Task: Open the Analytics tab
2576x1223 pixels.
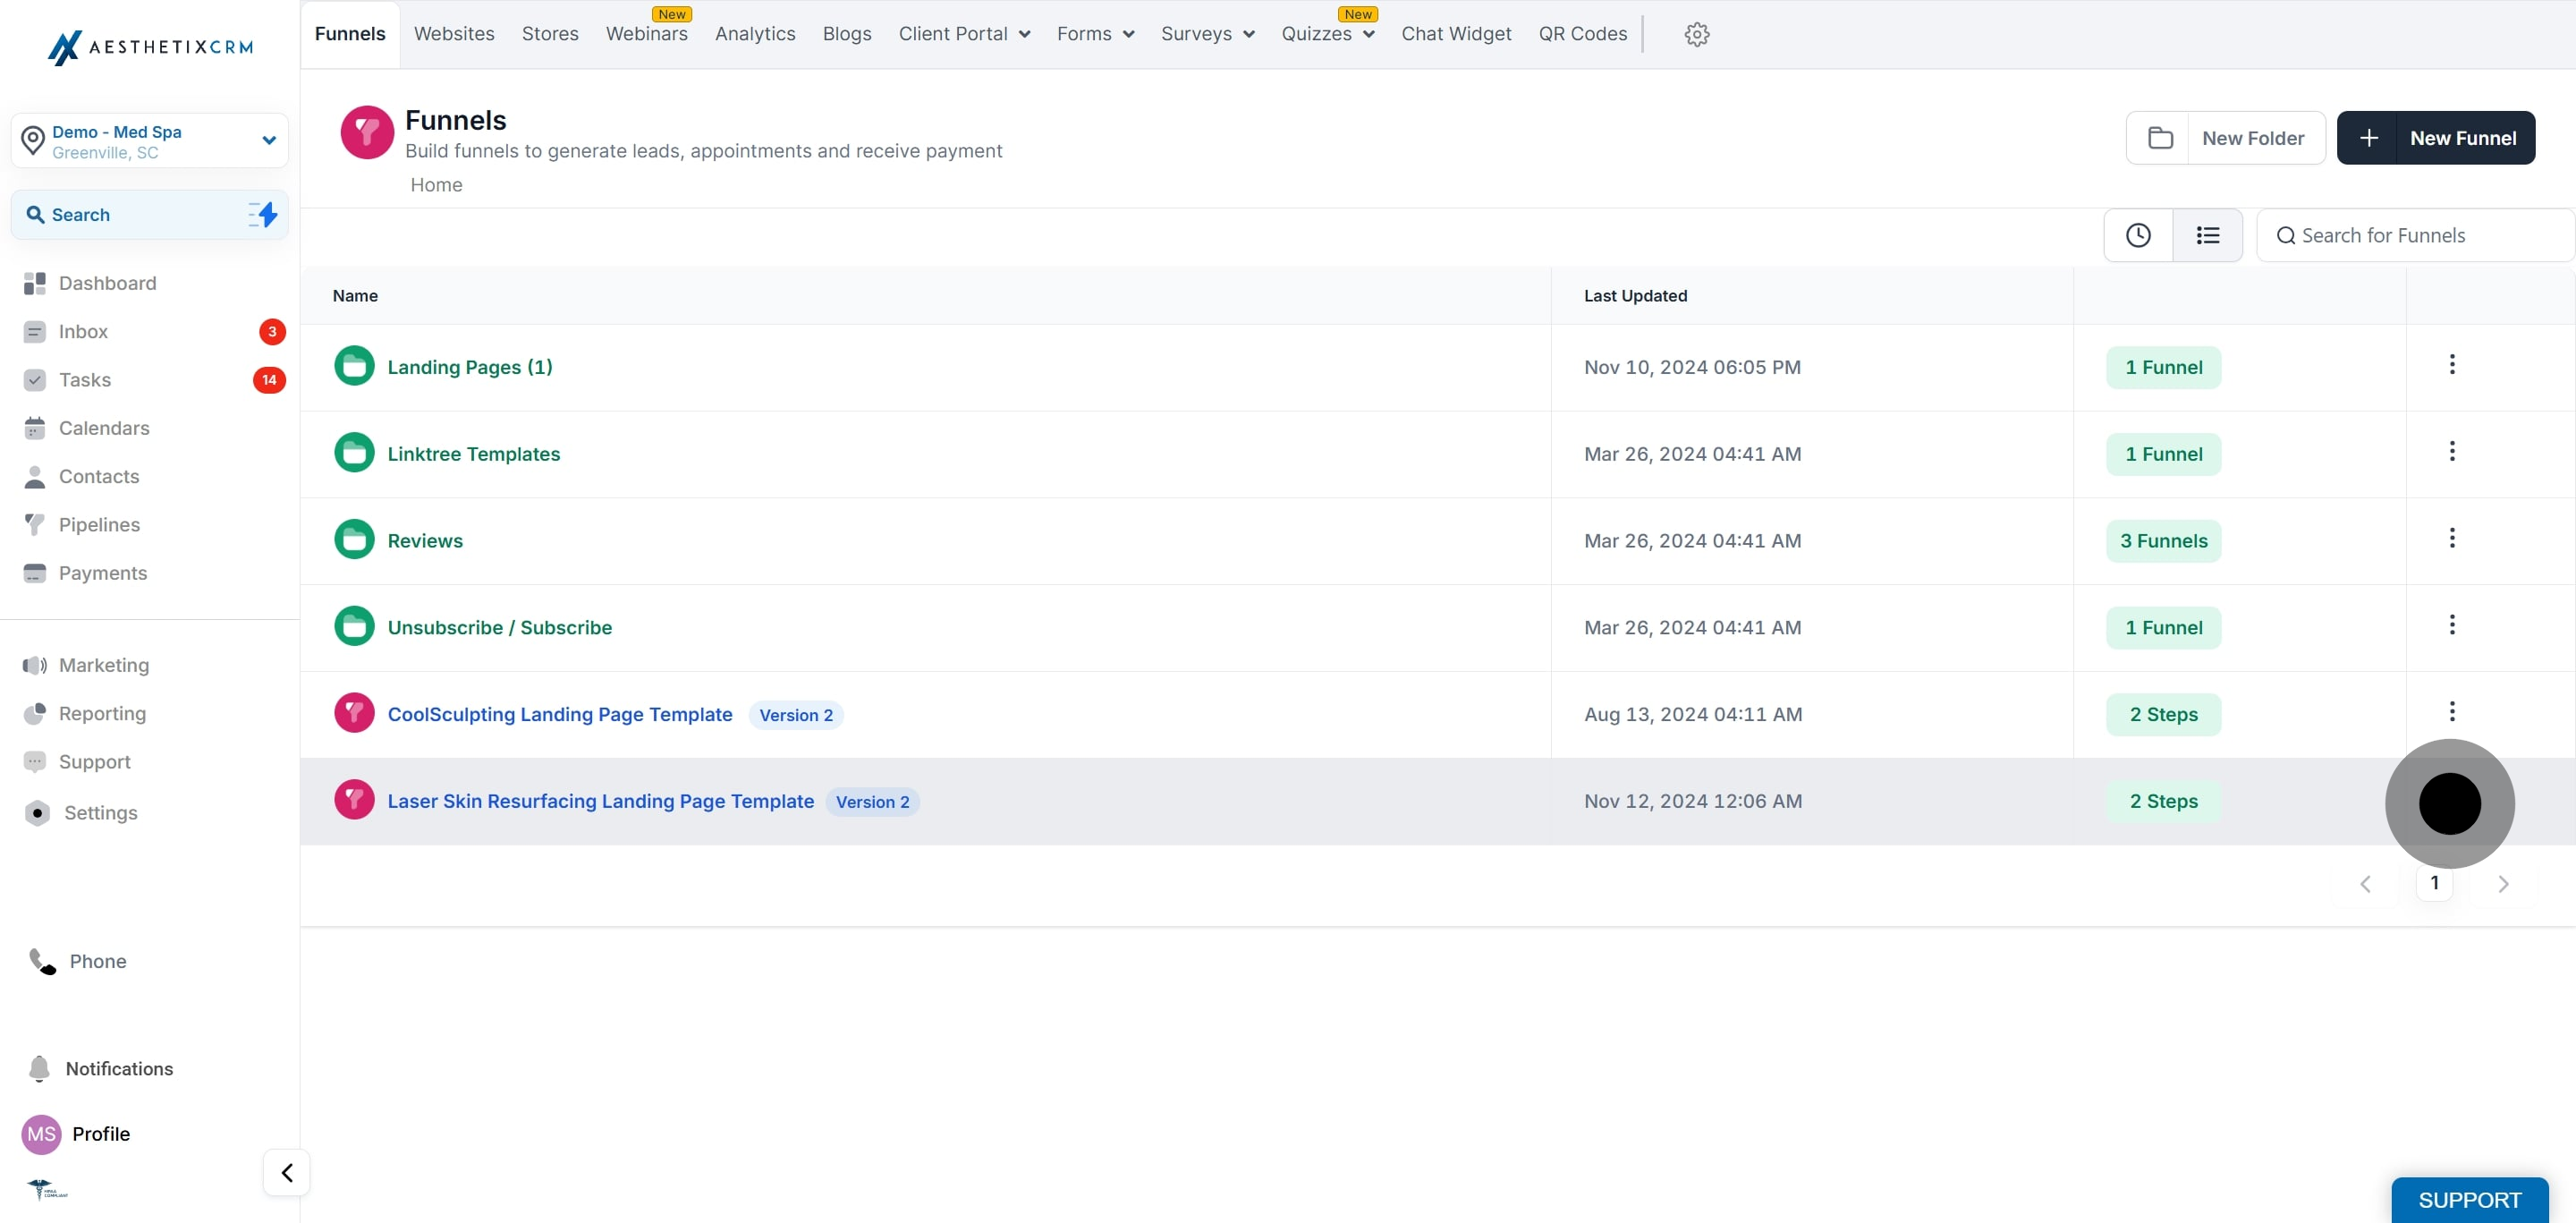Action: (x=755, y=34)
